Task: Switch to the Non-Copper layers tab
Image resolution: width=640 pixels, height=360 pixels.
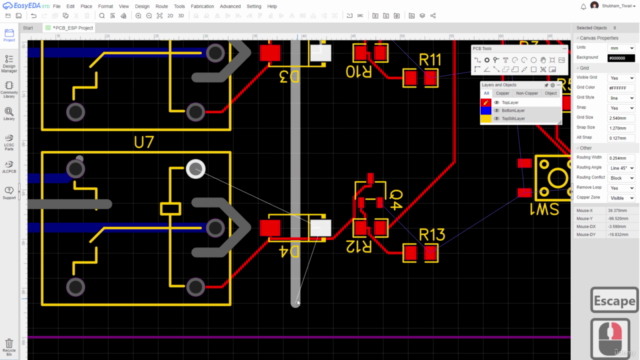Action: click(x=527, y=93)
